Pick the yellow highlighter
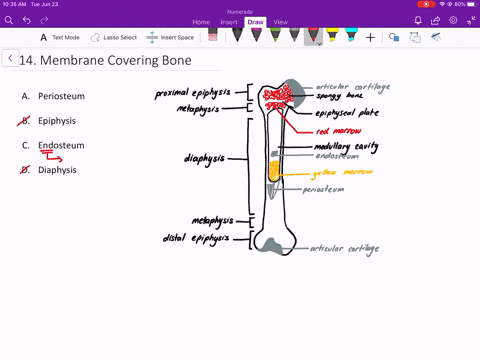The width and height of the screenshot is (480, 360). point(332,35)
